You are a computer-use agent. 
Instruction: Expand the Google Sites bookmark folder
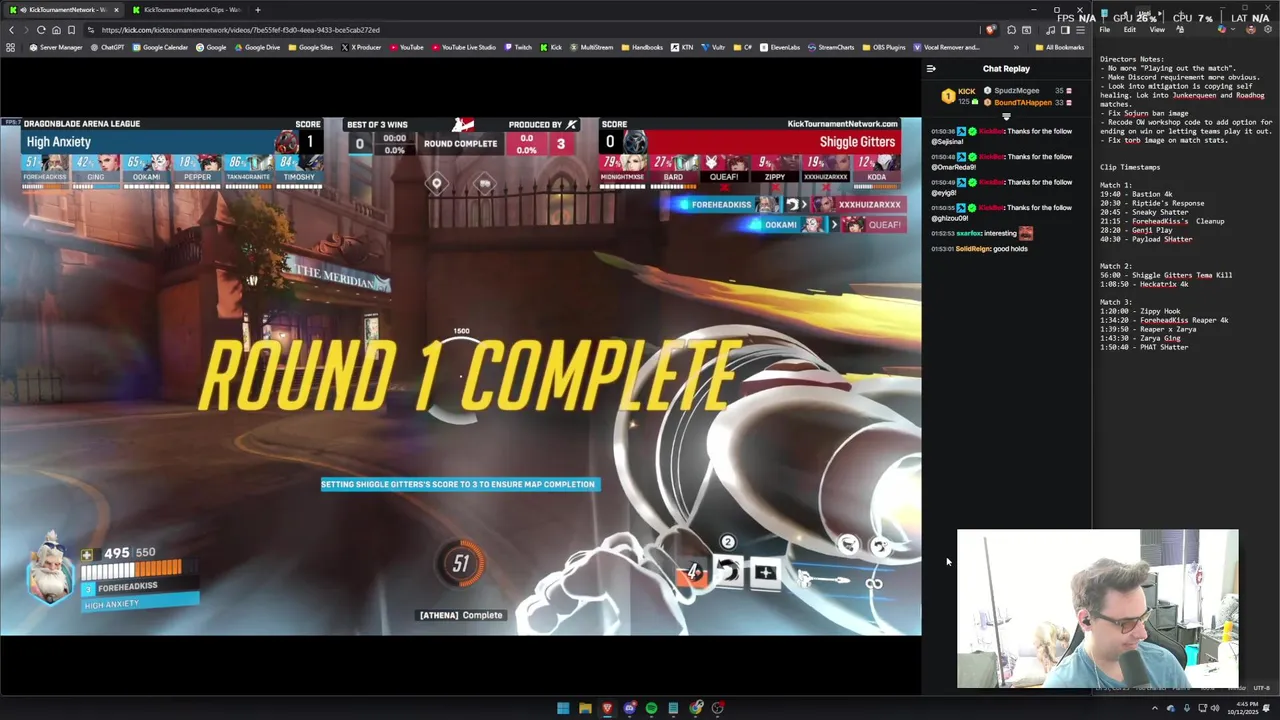pos(310,47)
